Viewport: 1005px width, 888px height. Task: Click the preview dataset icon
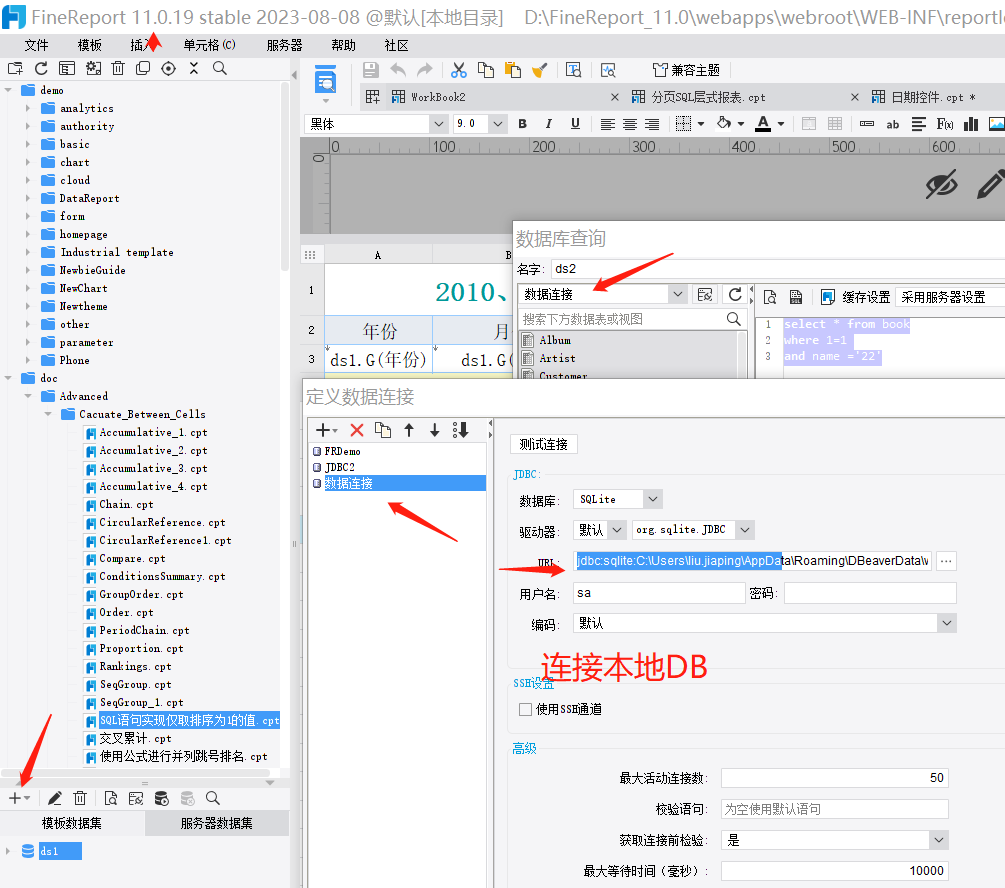[x=111, y=798]
